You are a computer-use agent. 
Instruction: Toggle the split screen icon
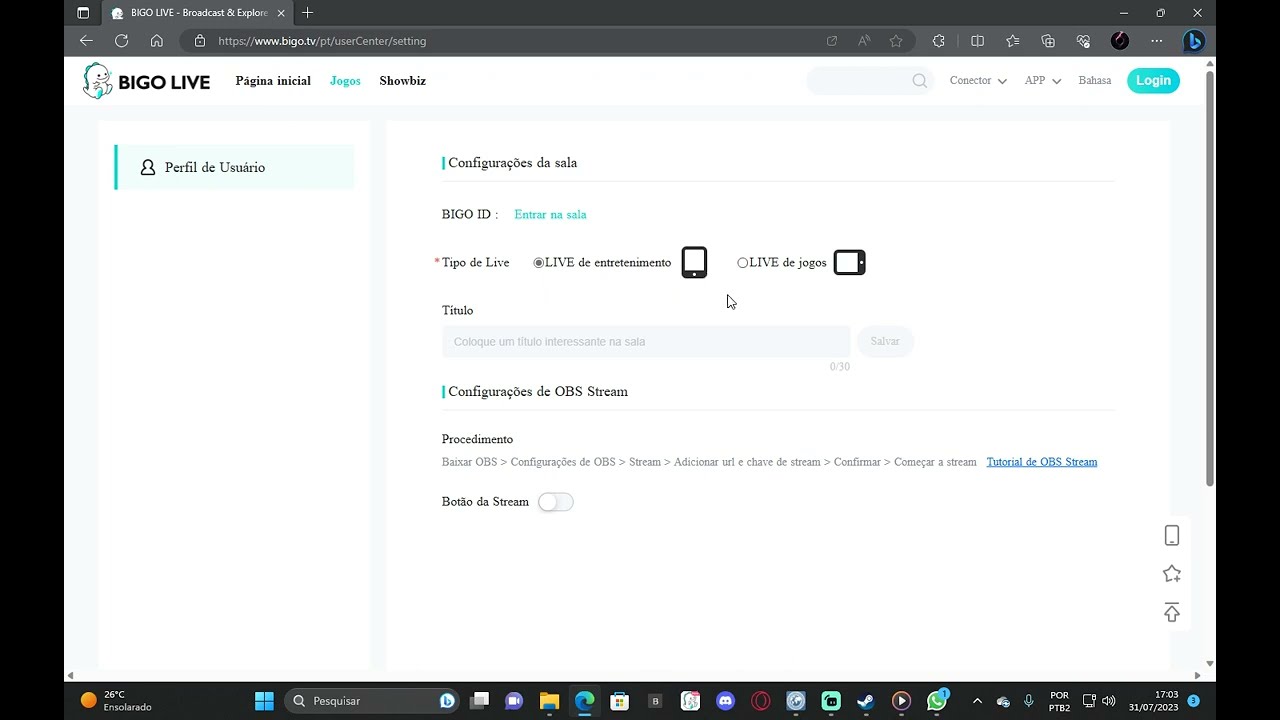(977, 41)
